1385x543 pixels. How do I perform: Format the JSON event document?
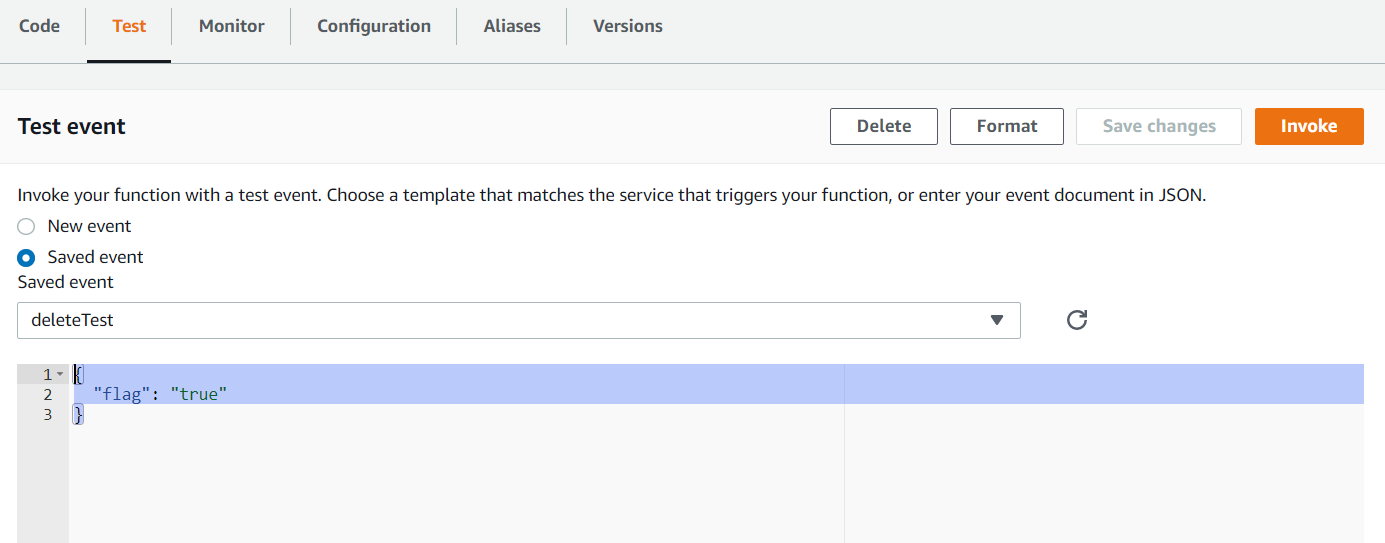[1007, 126]
